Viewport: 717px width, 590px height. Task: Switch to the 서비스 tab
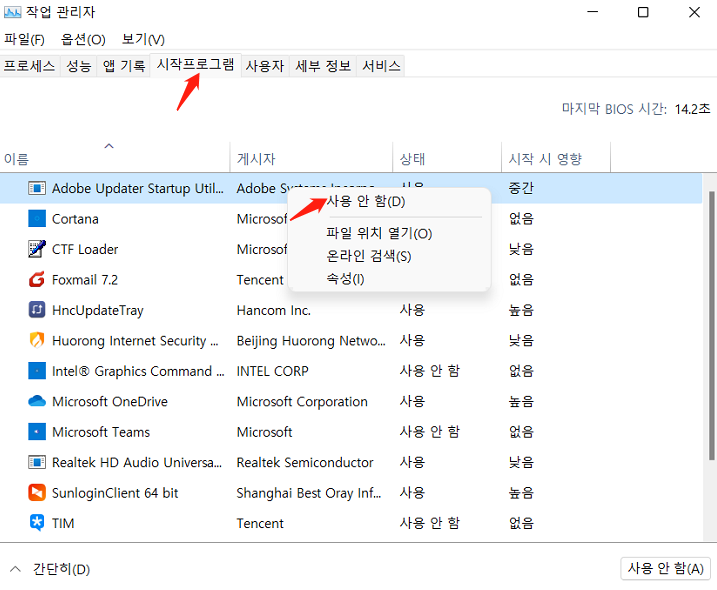[381, 66]
